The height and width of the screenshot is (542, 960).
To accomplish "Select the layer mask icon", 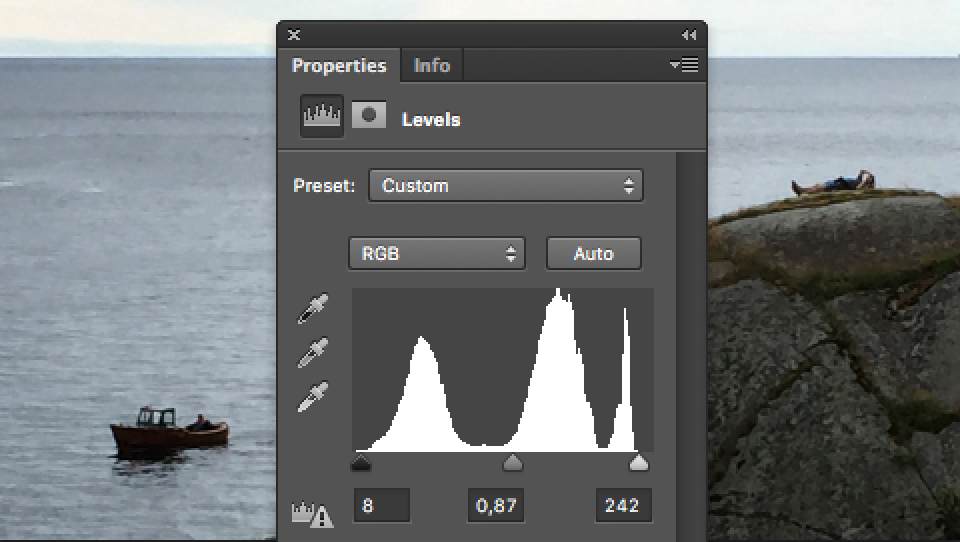I will click(369, 116).
